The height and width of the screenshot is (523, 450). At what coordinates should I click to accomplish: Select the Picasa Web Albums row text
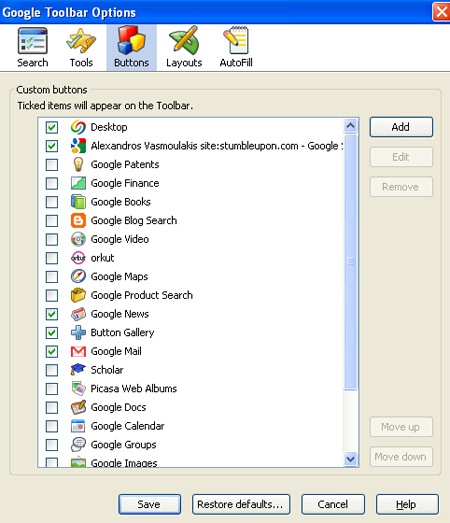pyautogui.click(x=134, y=389)
